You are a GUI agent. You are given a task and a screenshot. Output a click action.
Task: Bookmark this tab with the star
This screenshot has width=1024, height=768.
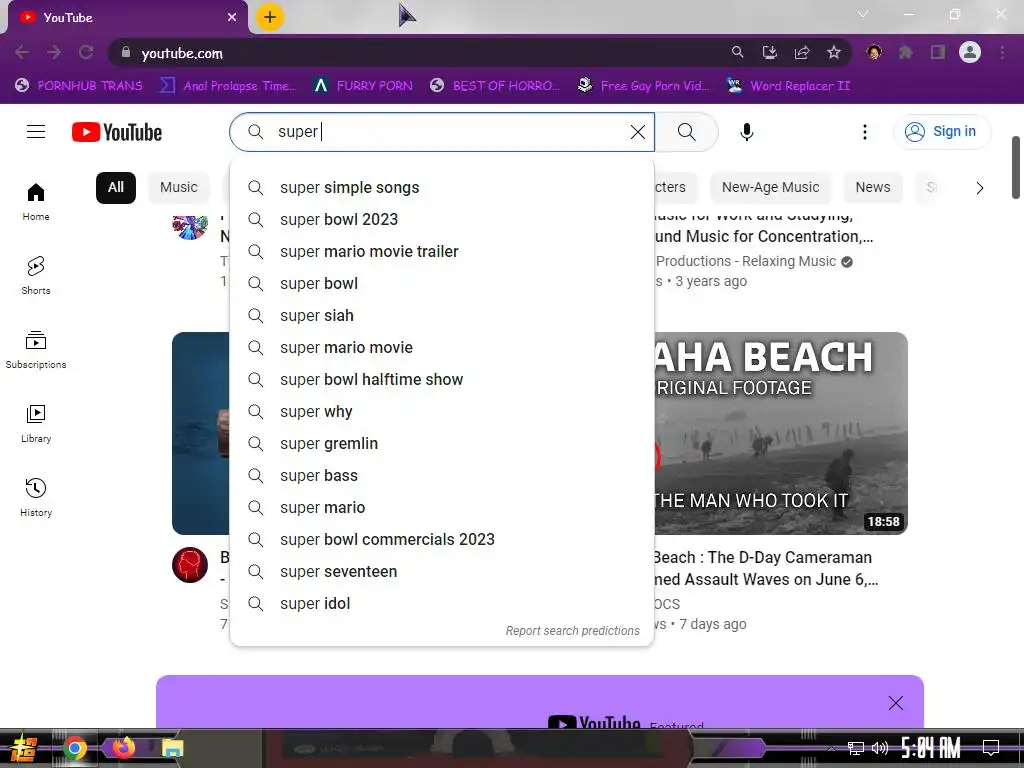pyautogui.click(x=834, y=52)
